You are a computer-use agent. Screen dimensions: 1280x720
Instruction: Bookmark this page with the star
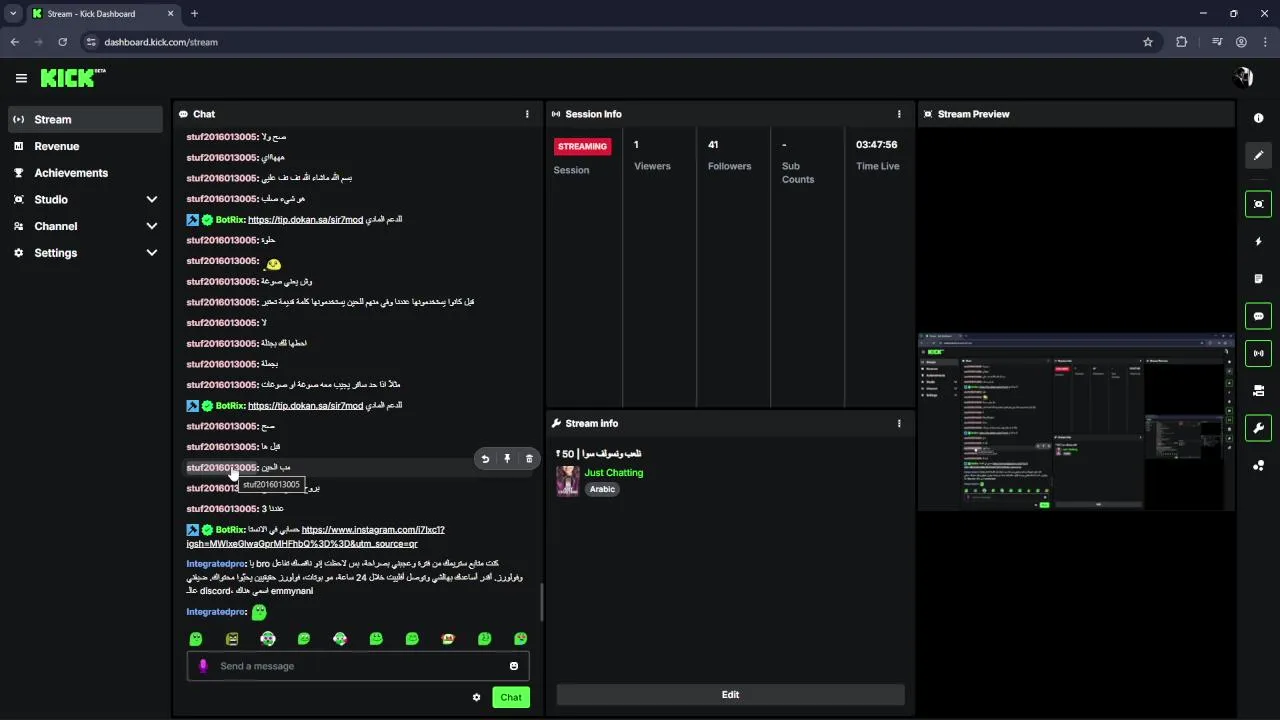1148,42
